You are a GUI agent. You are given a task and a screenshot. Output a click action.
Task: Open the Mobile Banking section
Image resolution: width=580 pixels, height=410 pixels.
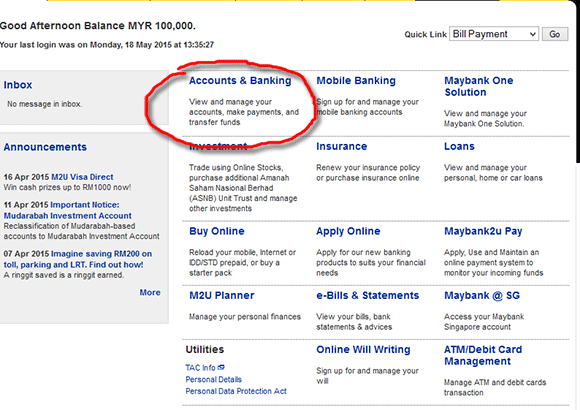(356, 81)
